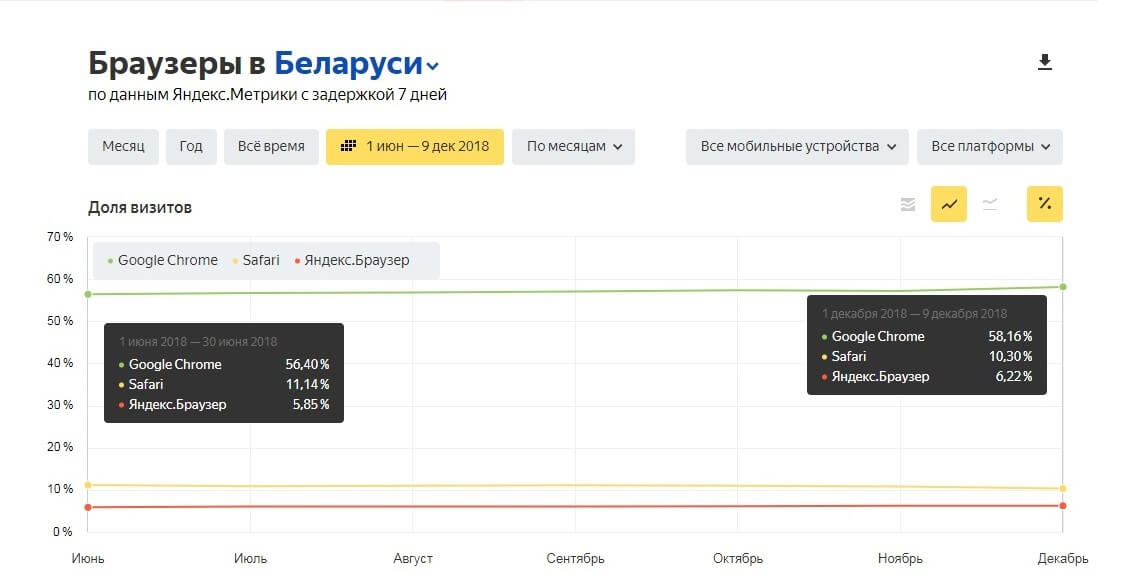1128x588 pixels.
Task: Expand the country chevron next to Беларуси
Action: click(432, 66)
